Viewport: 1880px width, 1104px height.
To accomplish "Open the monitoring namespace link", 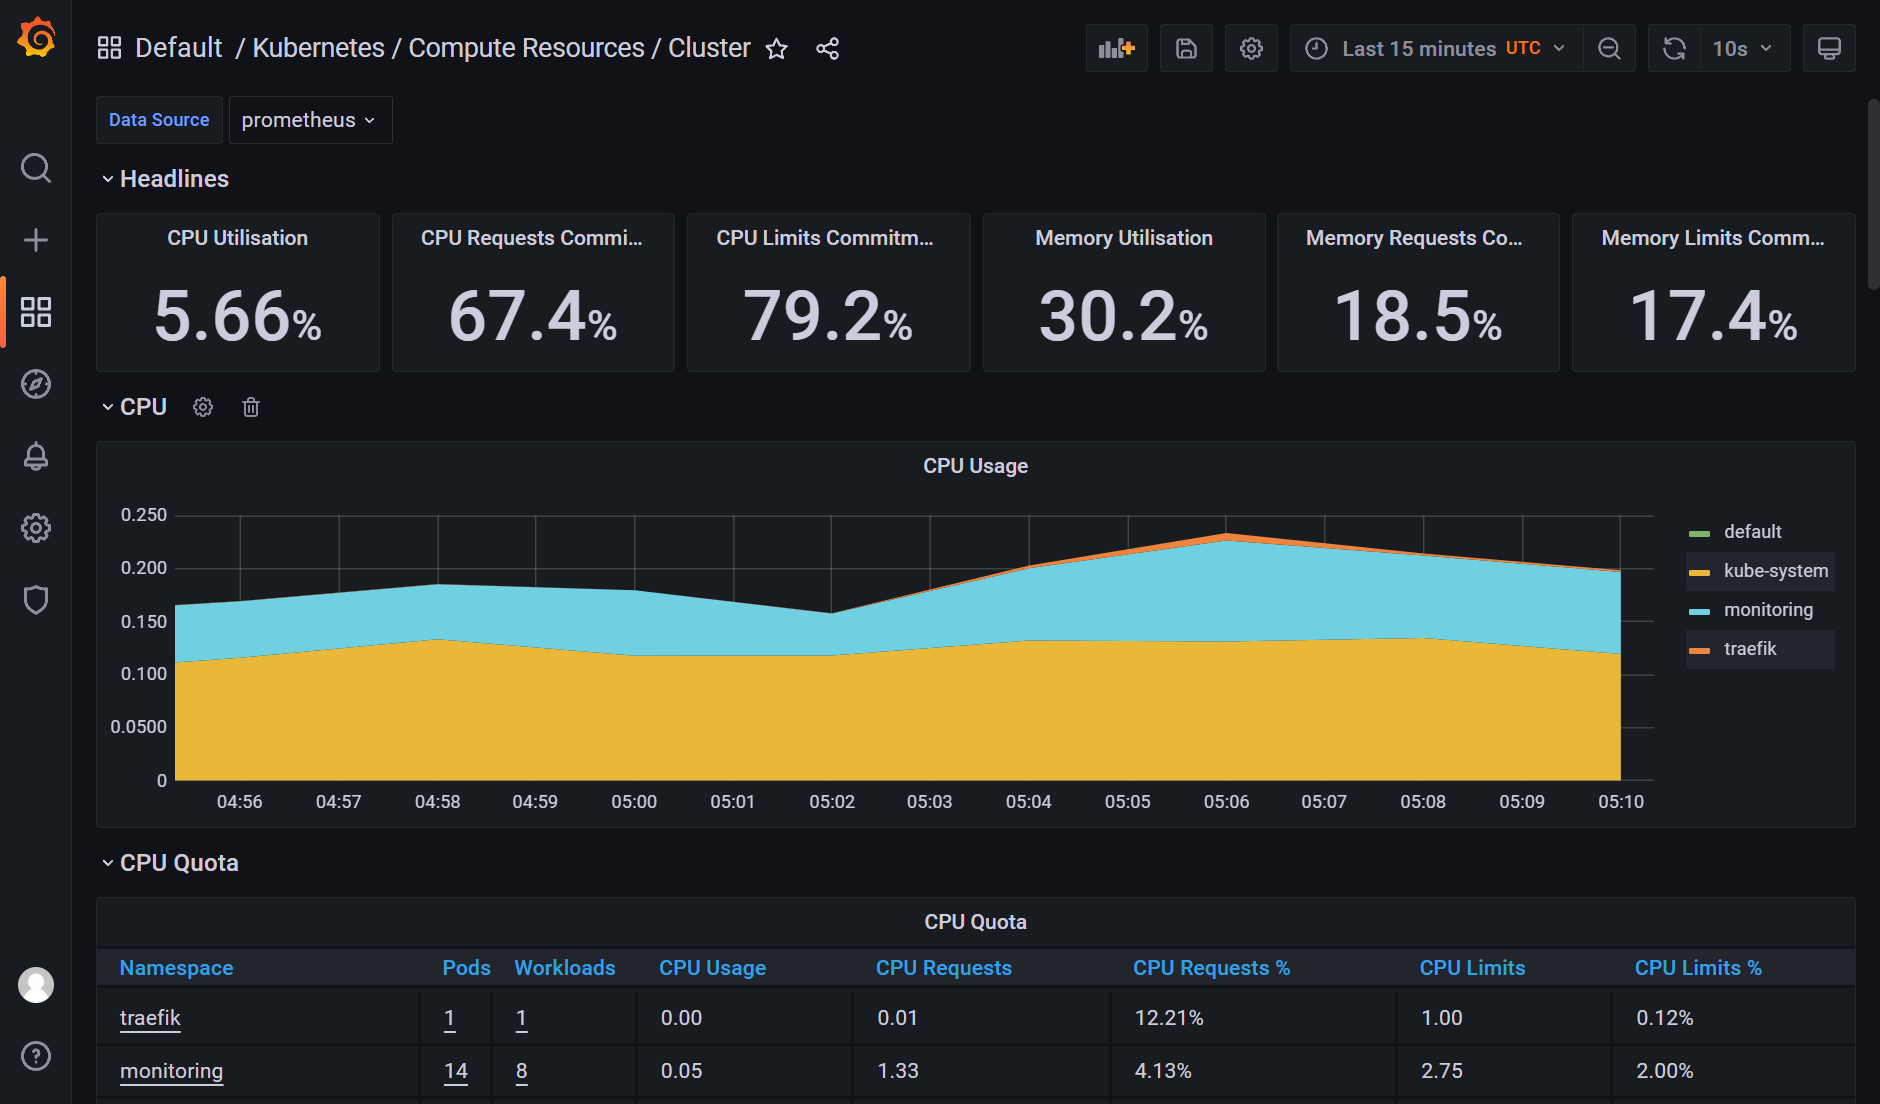I will (x=171, y=1071).
